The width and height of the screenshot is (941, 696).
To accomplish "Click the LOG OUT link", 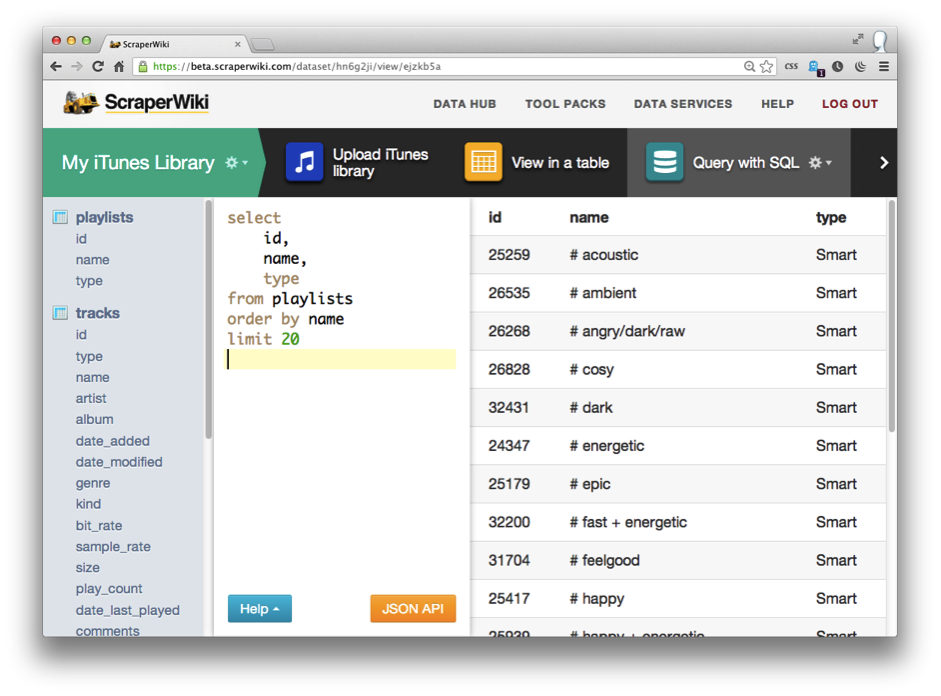I will click(x=850, y=104).
